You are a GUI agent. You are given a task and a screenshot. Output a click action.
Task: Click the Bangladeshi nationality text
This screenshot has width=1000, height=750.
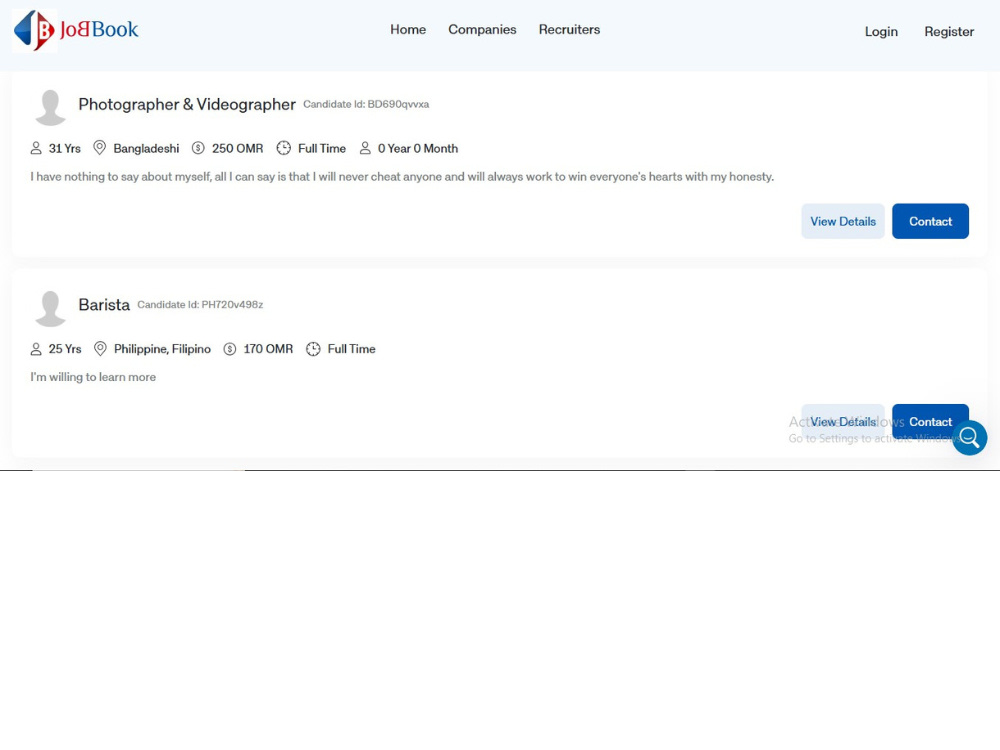tap(146, 149)
